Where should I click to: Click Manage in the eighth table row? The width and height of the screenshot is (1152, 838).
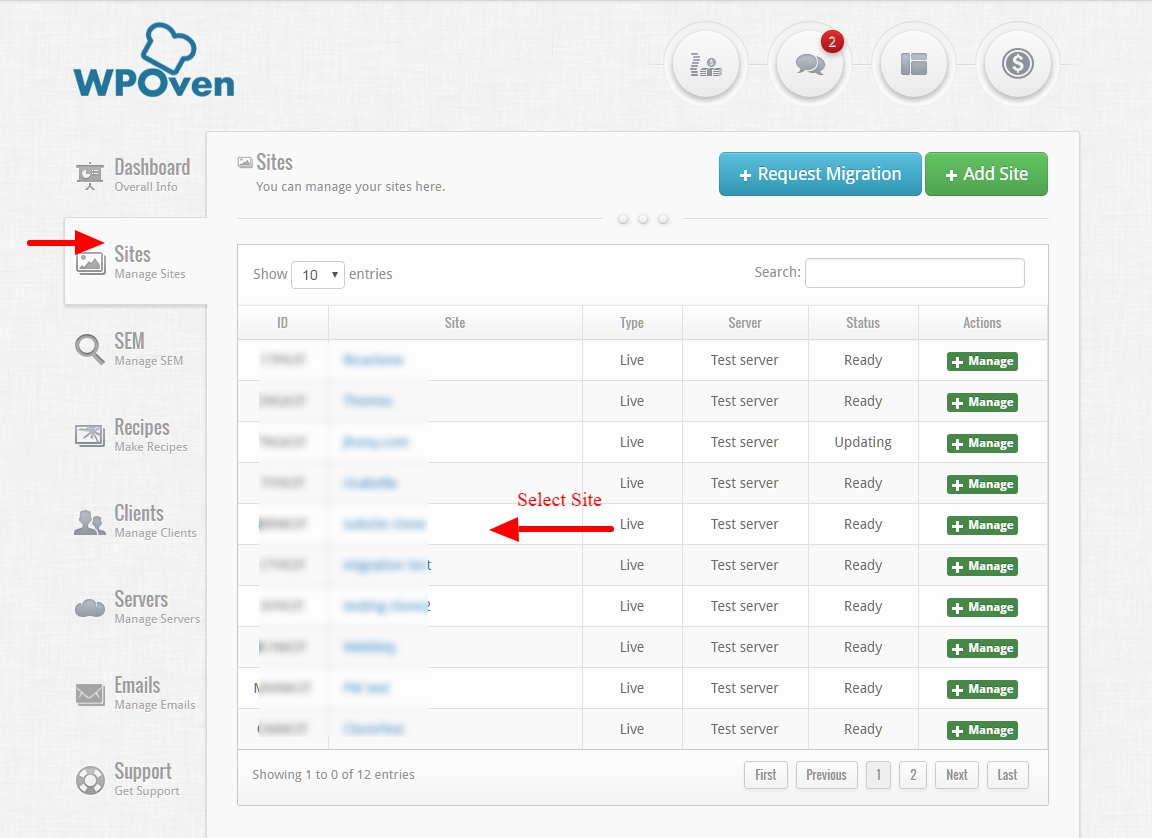coord(982,649)
